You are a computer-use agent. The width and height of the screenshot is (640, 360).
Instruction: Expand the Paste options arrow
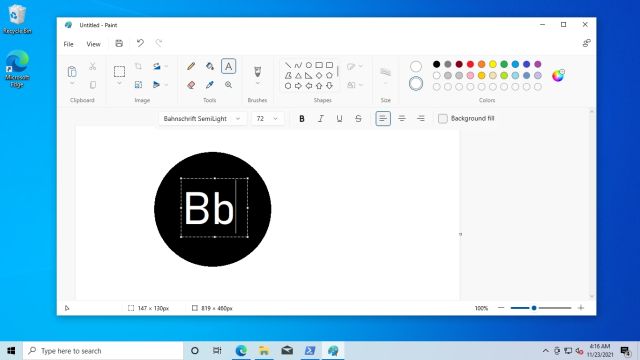point(72,84)
